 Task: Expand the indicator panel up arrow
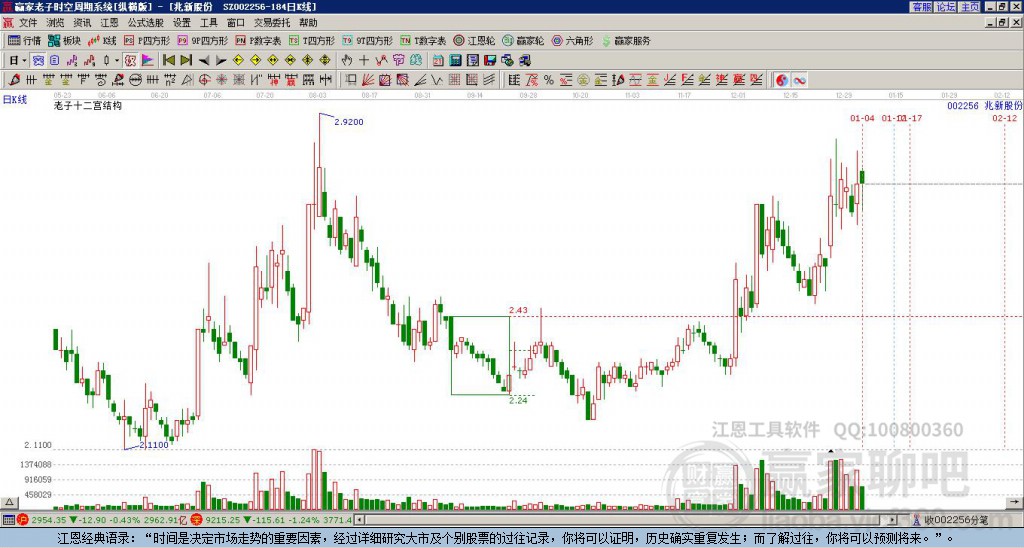(x=8, y=502)
